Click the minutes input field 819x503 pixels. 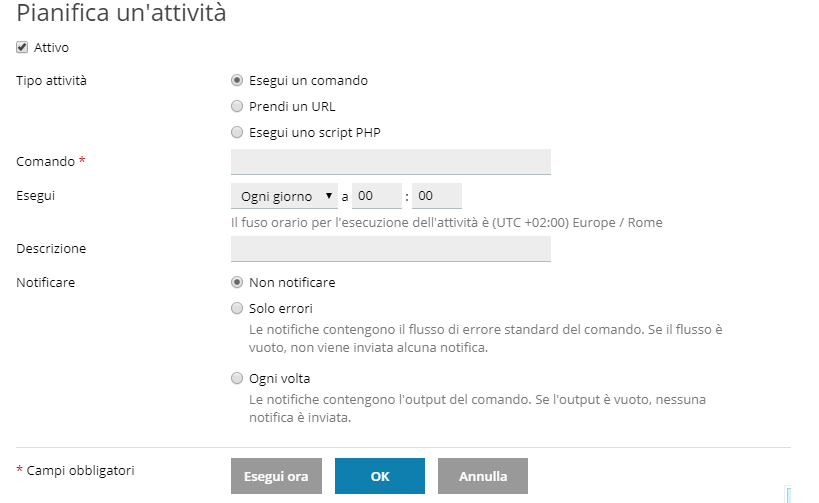[437, 196]
